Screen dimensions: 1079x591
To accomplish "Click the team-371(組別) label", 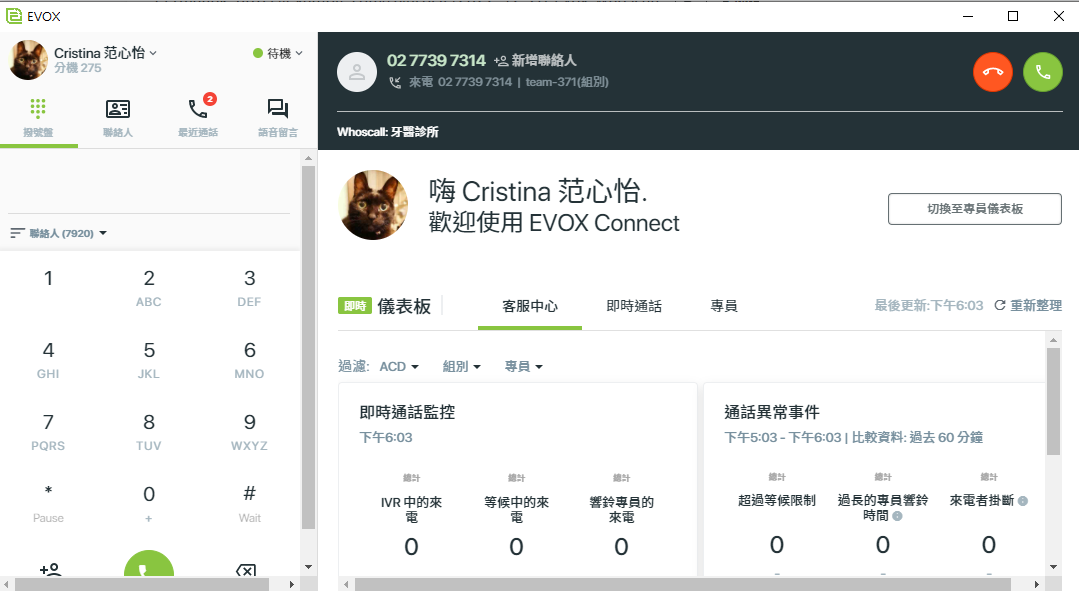I will [x=567, y=82].
